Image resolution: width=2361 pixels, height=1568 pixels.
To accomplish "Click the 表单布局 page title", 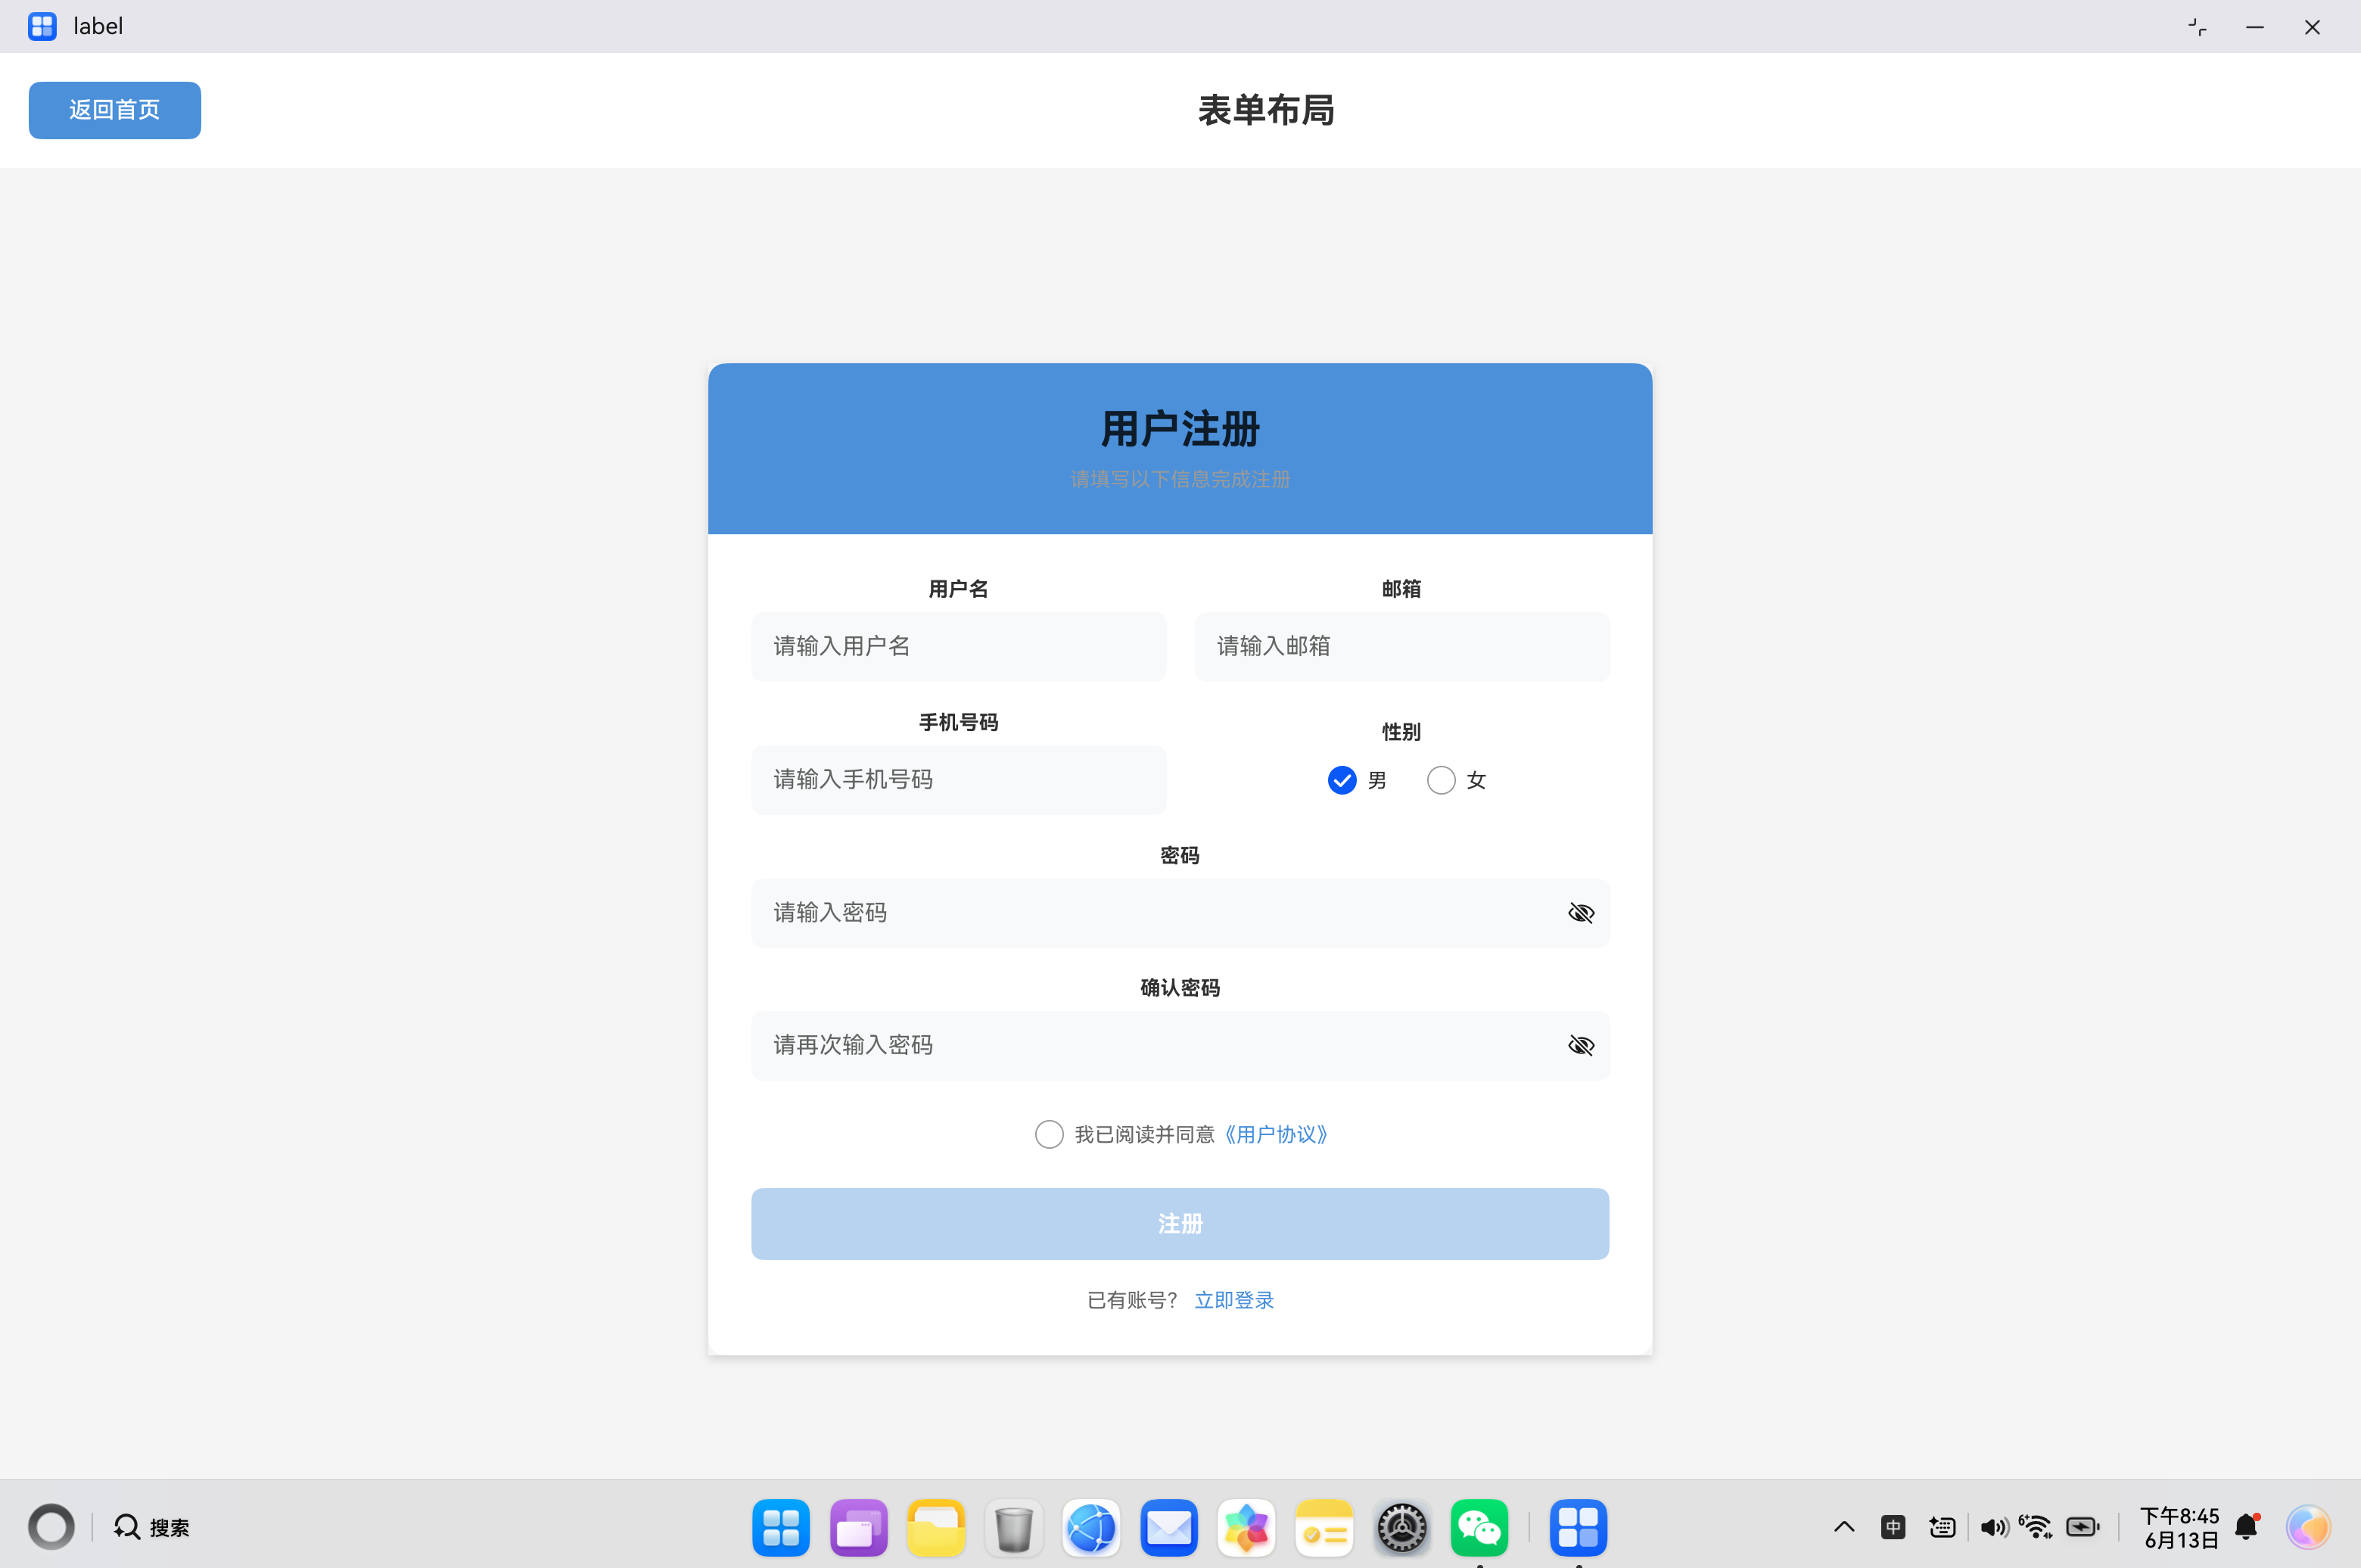I will pyautogui.click(x=1266, y=110).
